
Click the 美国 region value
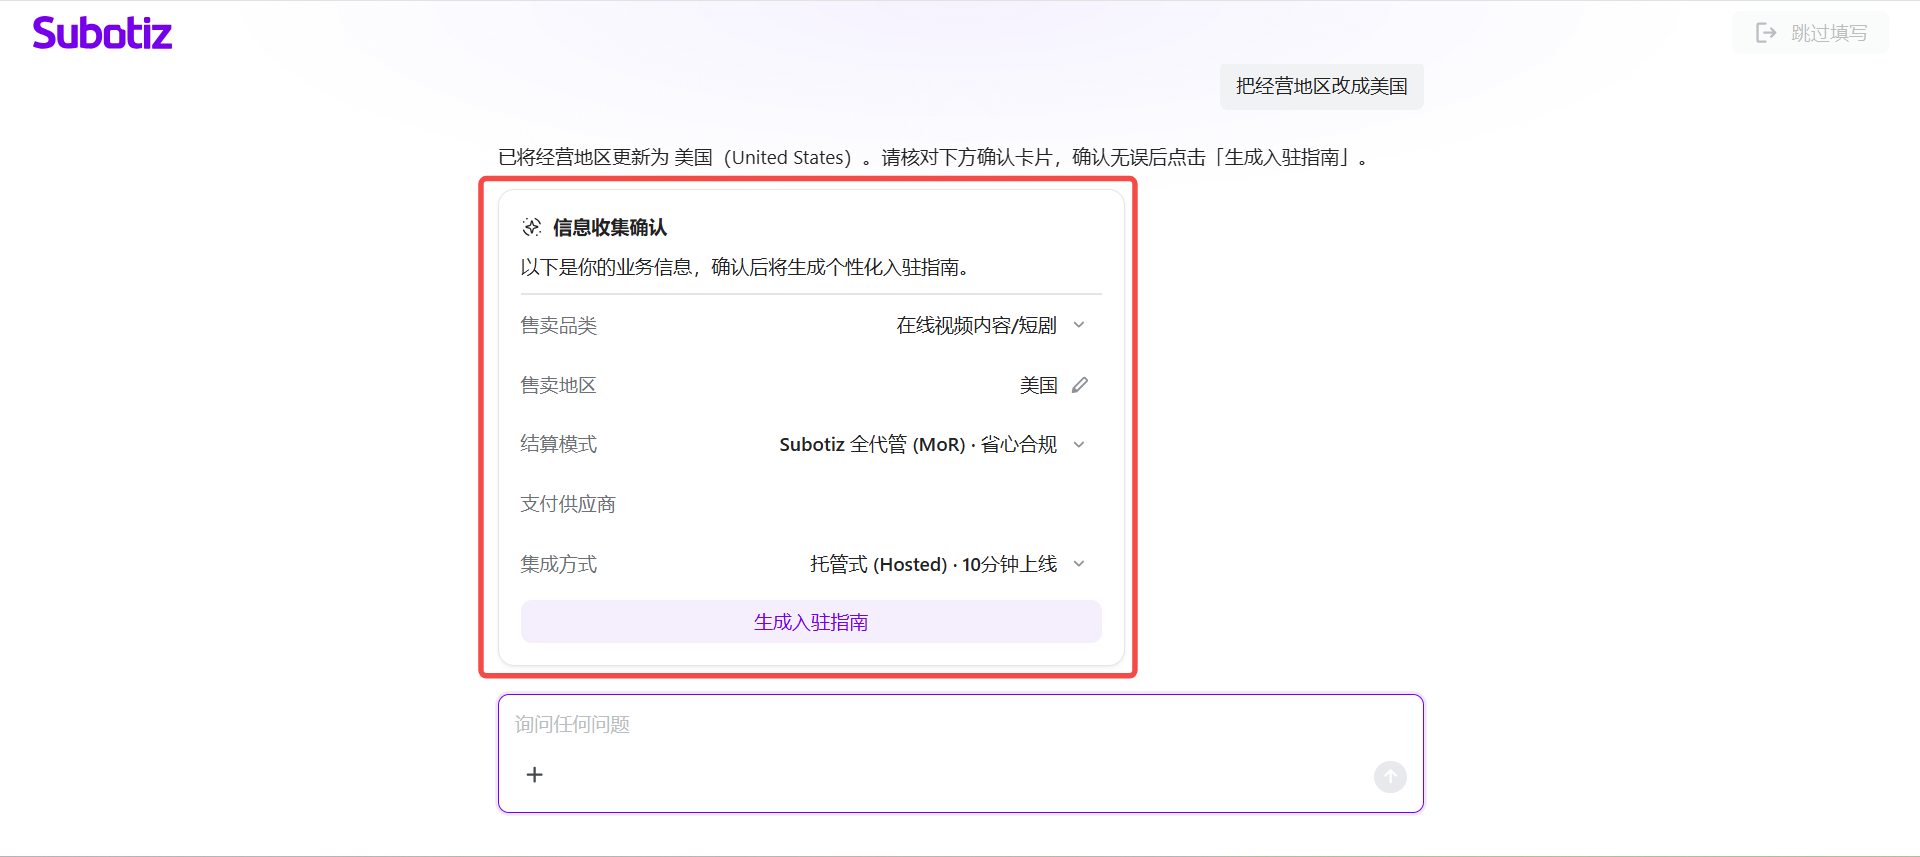point(1038,385)
